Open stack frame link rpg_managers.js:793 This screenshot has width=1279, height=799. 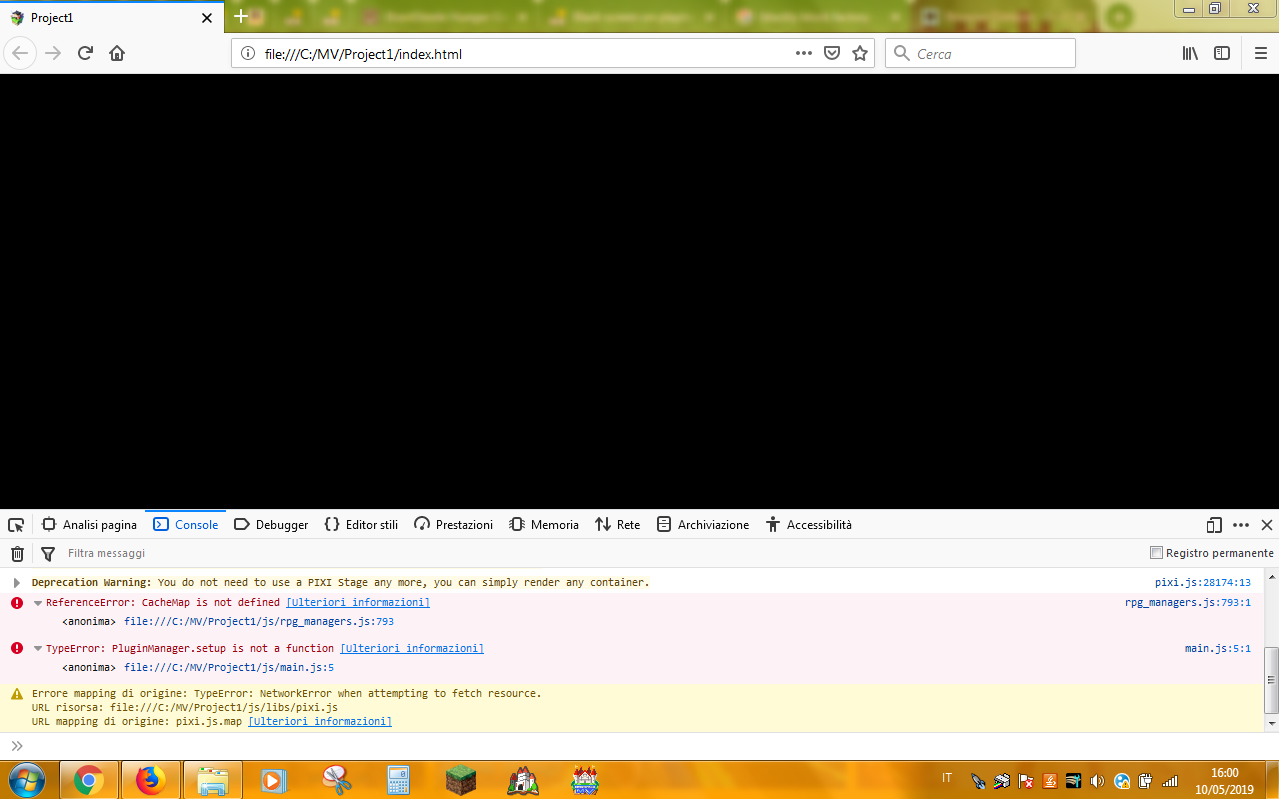[259, 622]
